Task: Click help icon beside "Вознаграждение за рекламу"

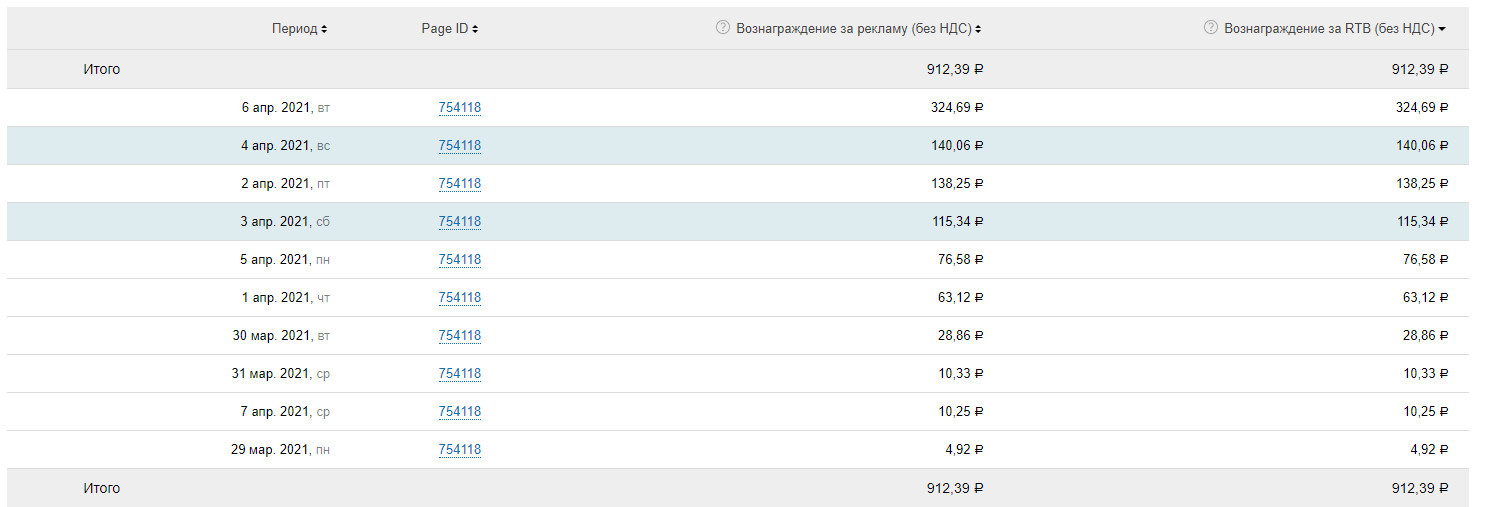Action: pos(723,28)
